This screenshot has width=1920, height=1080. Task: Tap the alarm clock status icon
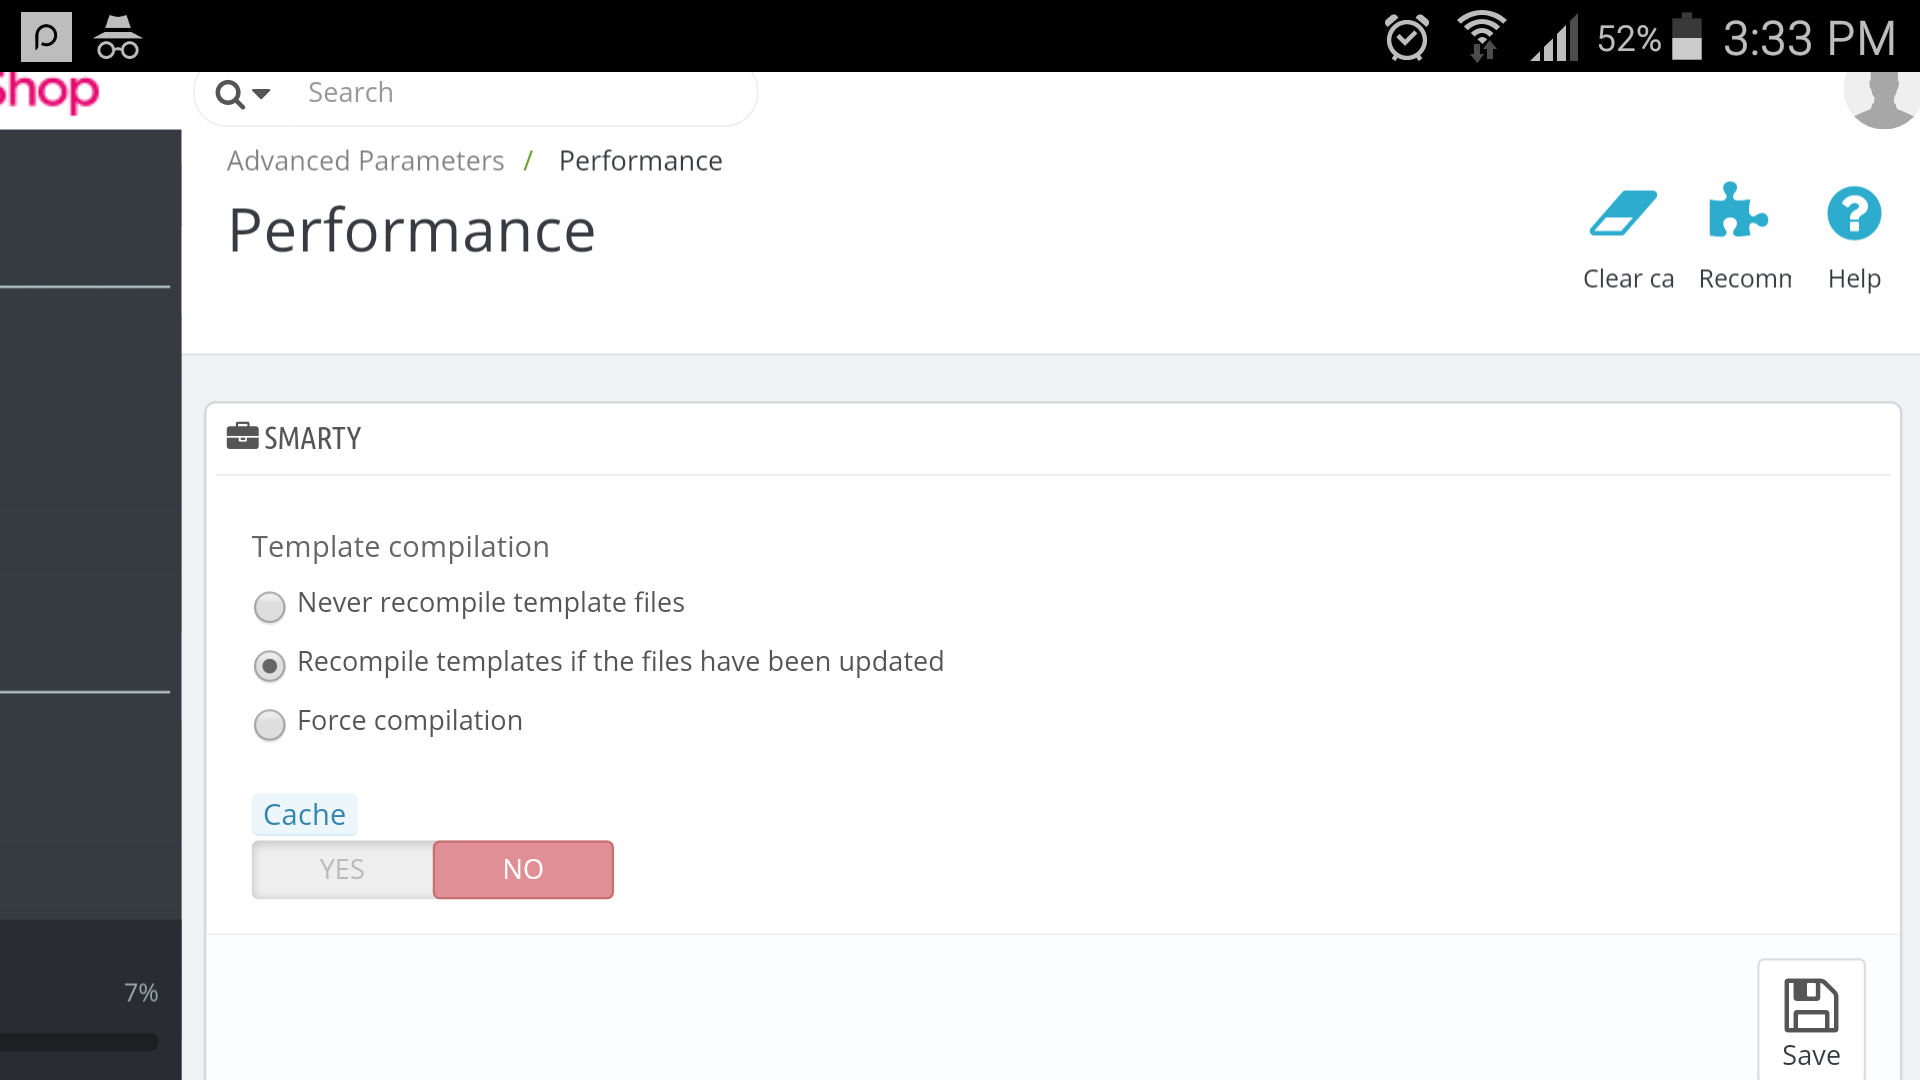[x=1407, y=38]
